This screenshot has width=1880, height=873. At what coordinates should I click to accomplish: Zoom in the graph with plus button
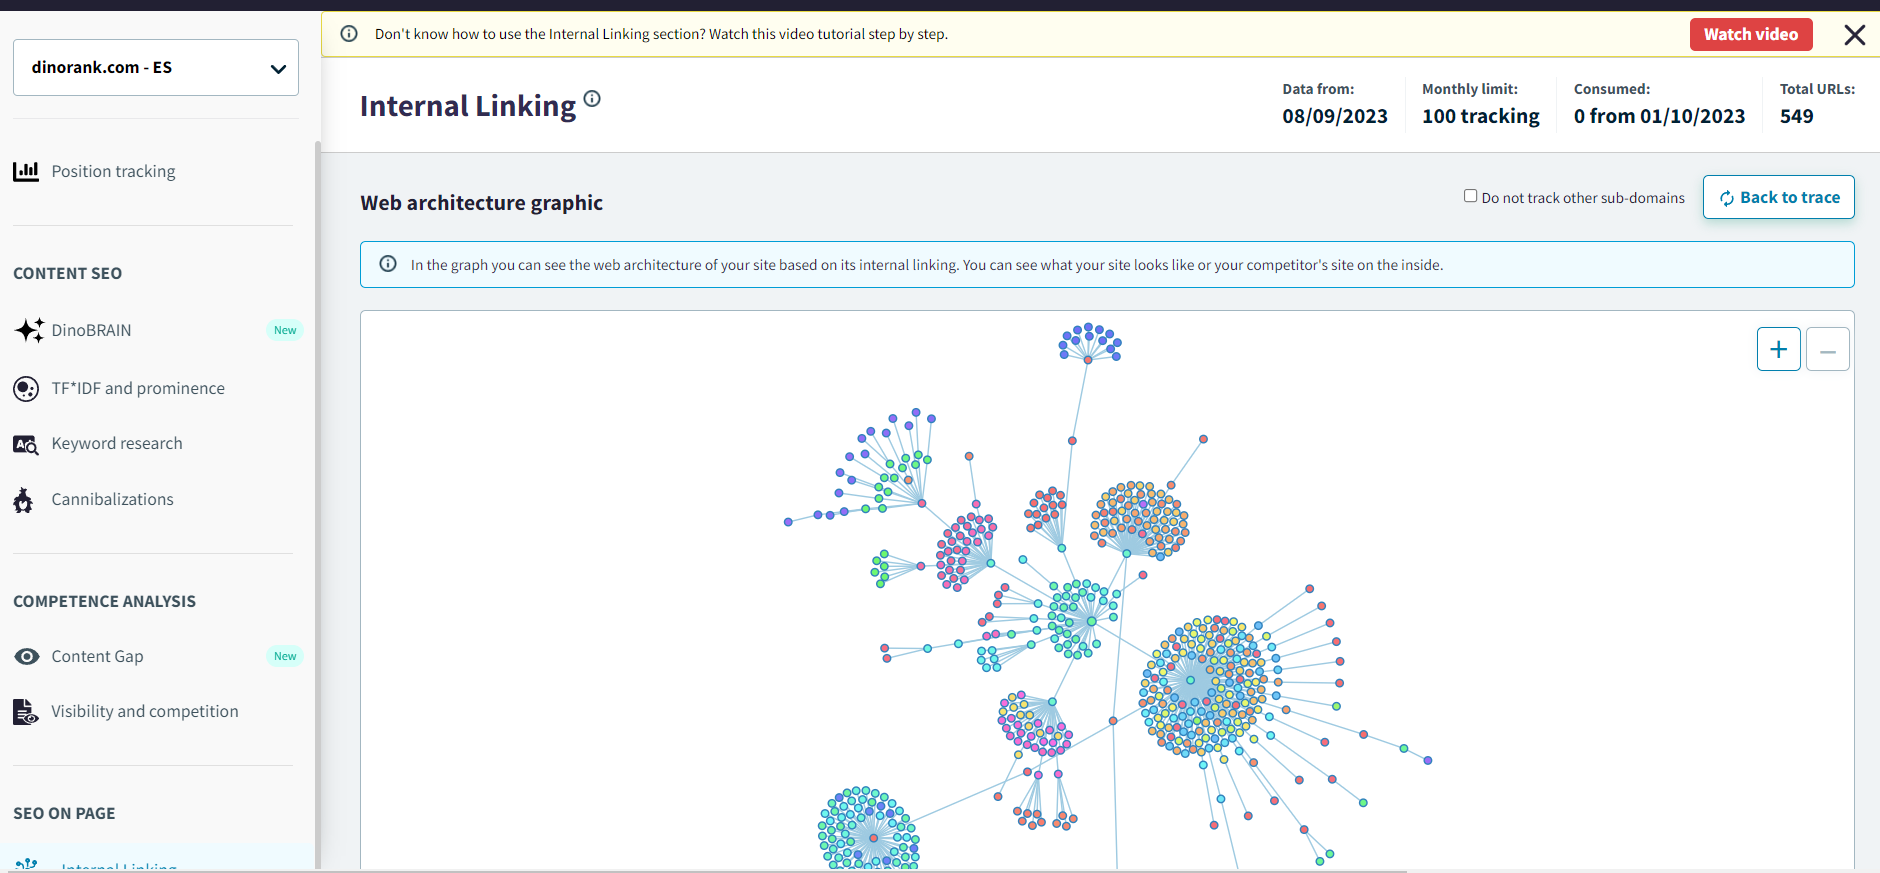click(x=1778, y=349)
